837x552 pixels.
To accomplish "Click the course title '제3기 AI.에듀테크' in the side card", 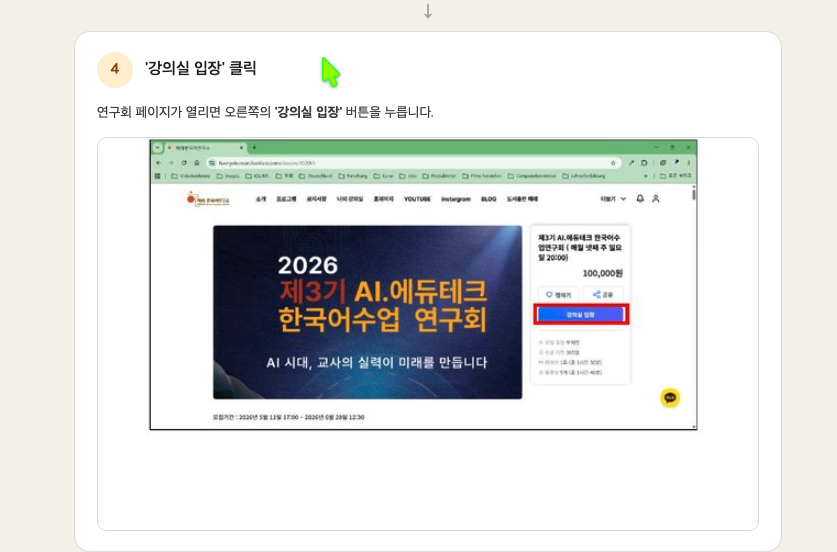I will tap(580, 247).
